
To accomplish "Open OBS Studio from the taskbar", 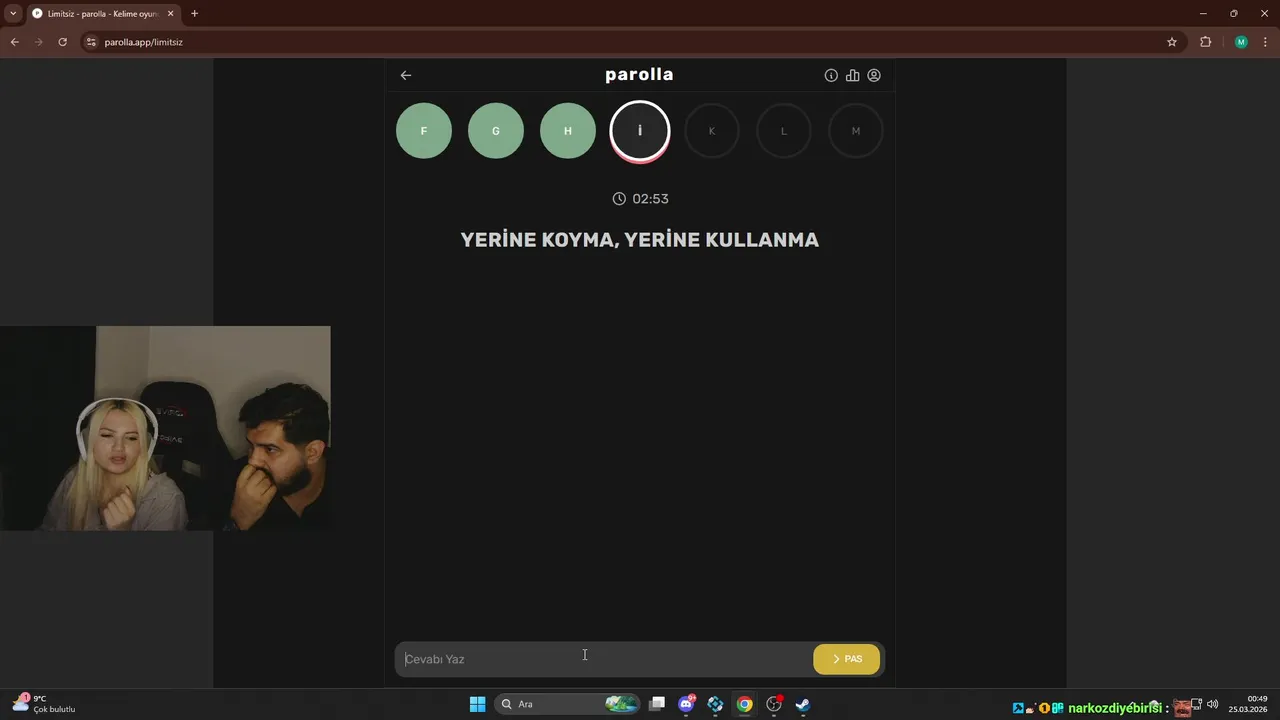I will coord(773,704).
